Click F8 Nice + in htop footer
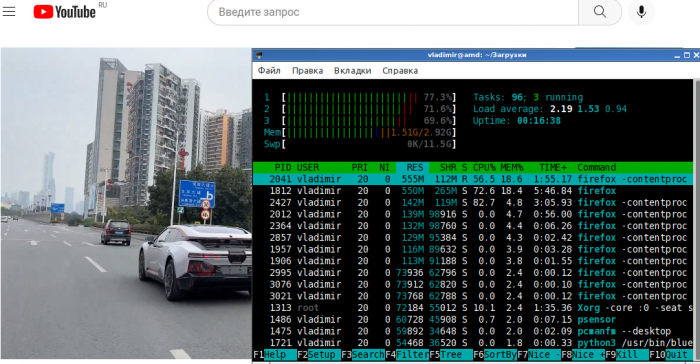The height and width of the screenshot is (364, 700). pyautogui.click(x=583, y=355)
